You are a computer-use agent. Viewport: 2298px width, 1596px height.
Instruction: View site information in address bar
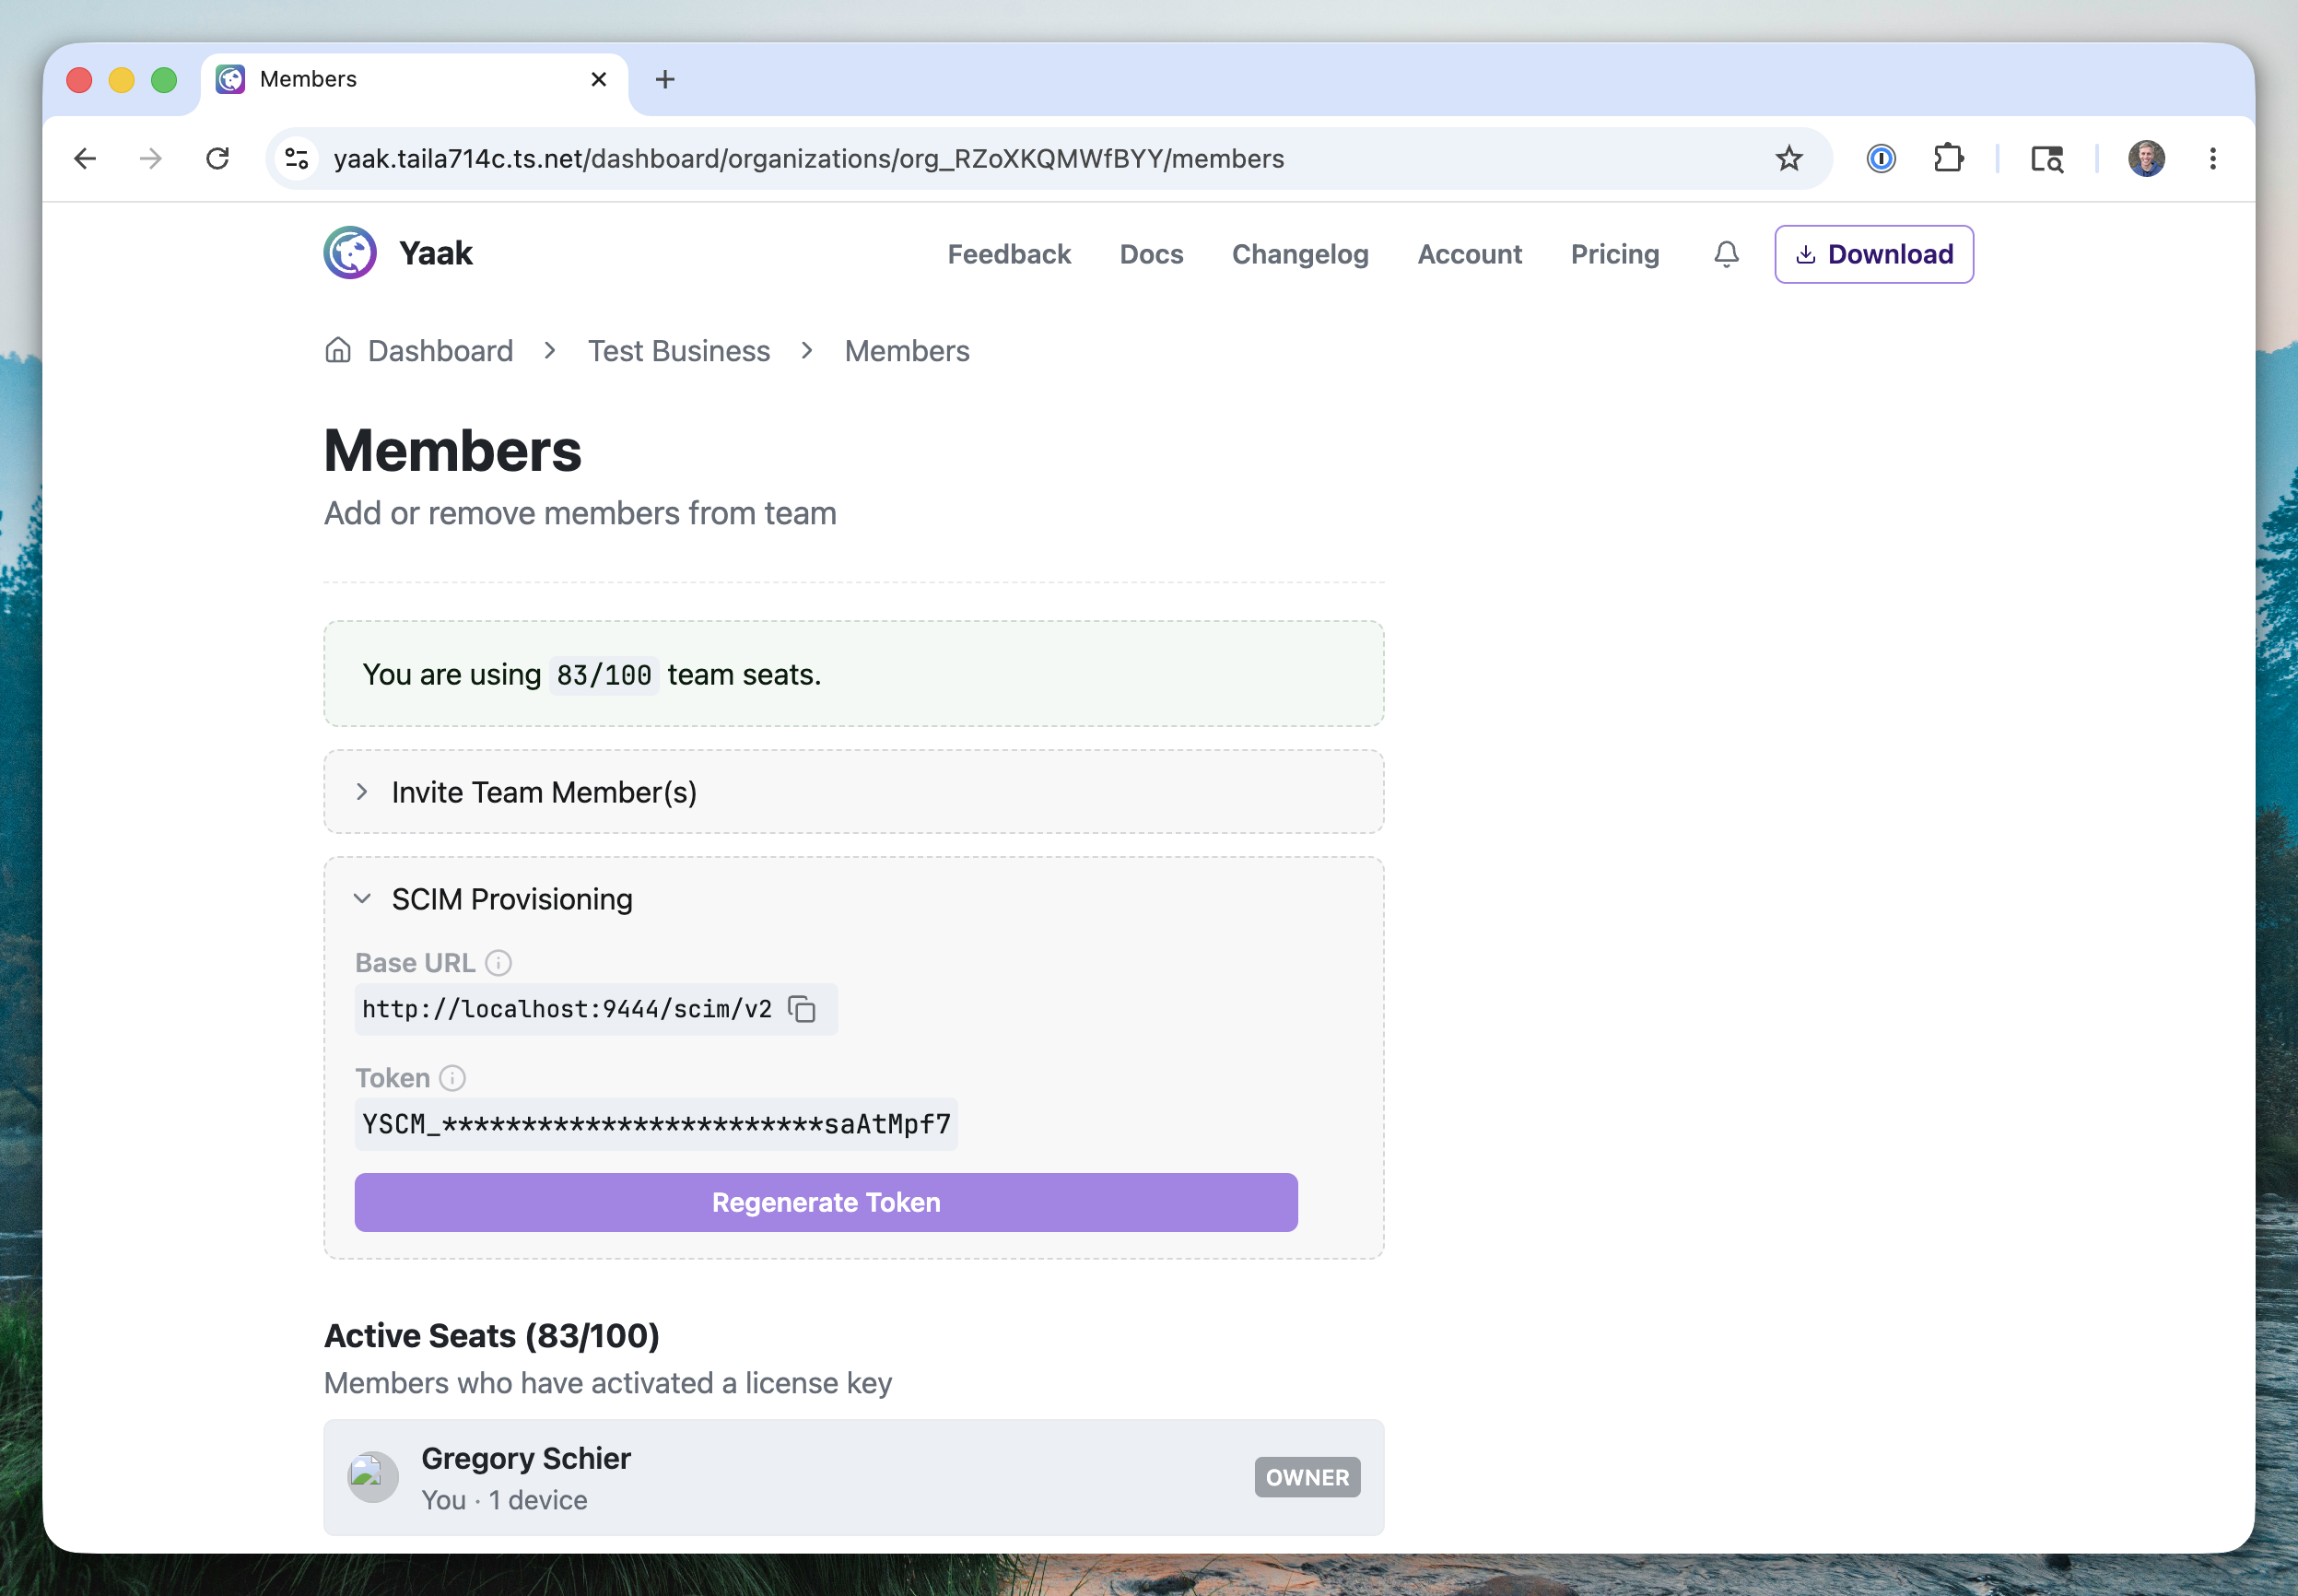pyautogui.click(x=297, y=158)
